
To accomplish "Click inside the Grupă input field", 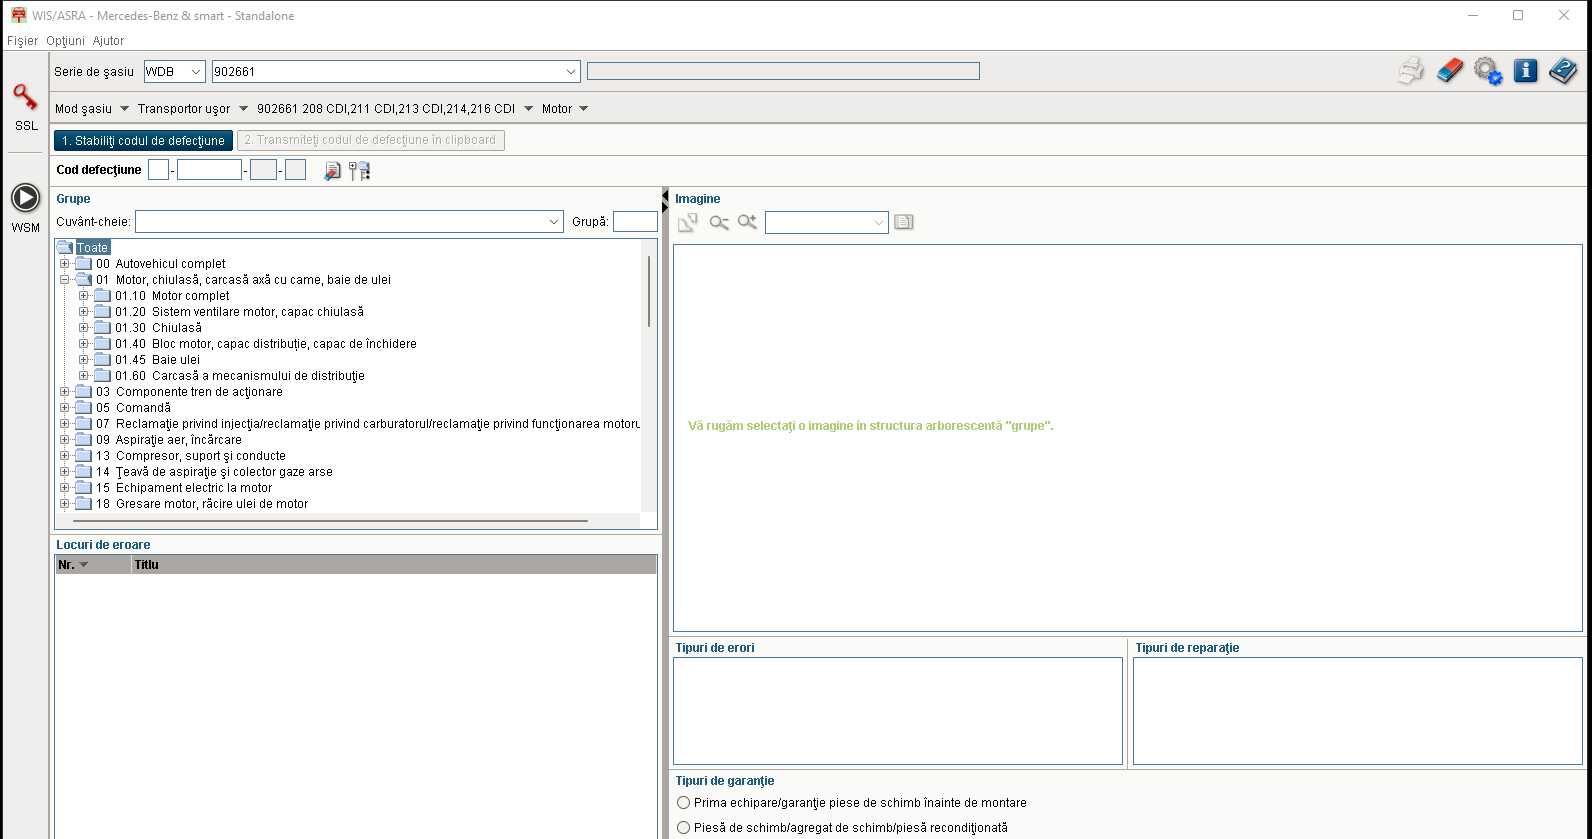I will pyautogui.click(x=635, y=222).
